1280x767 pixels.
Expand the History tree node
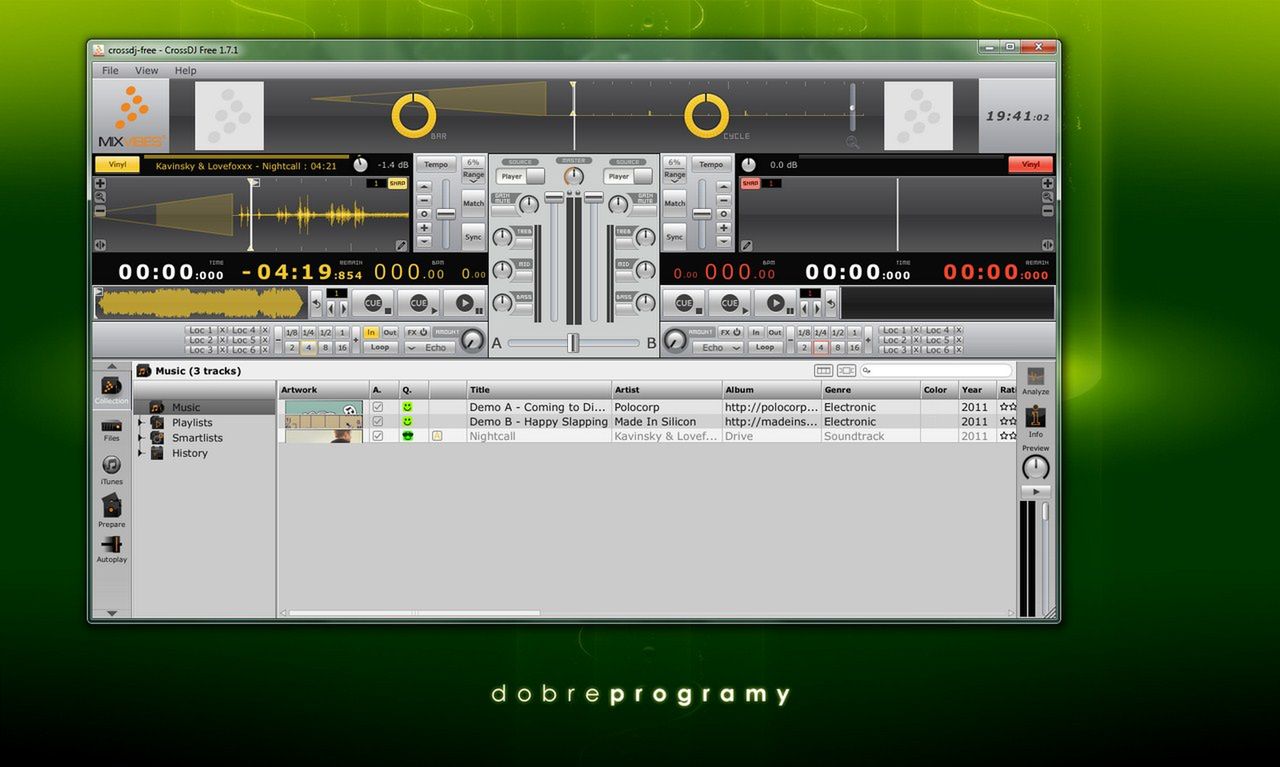141,453
